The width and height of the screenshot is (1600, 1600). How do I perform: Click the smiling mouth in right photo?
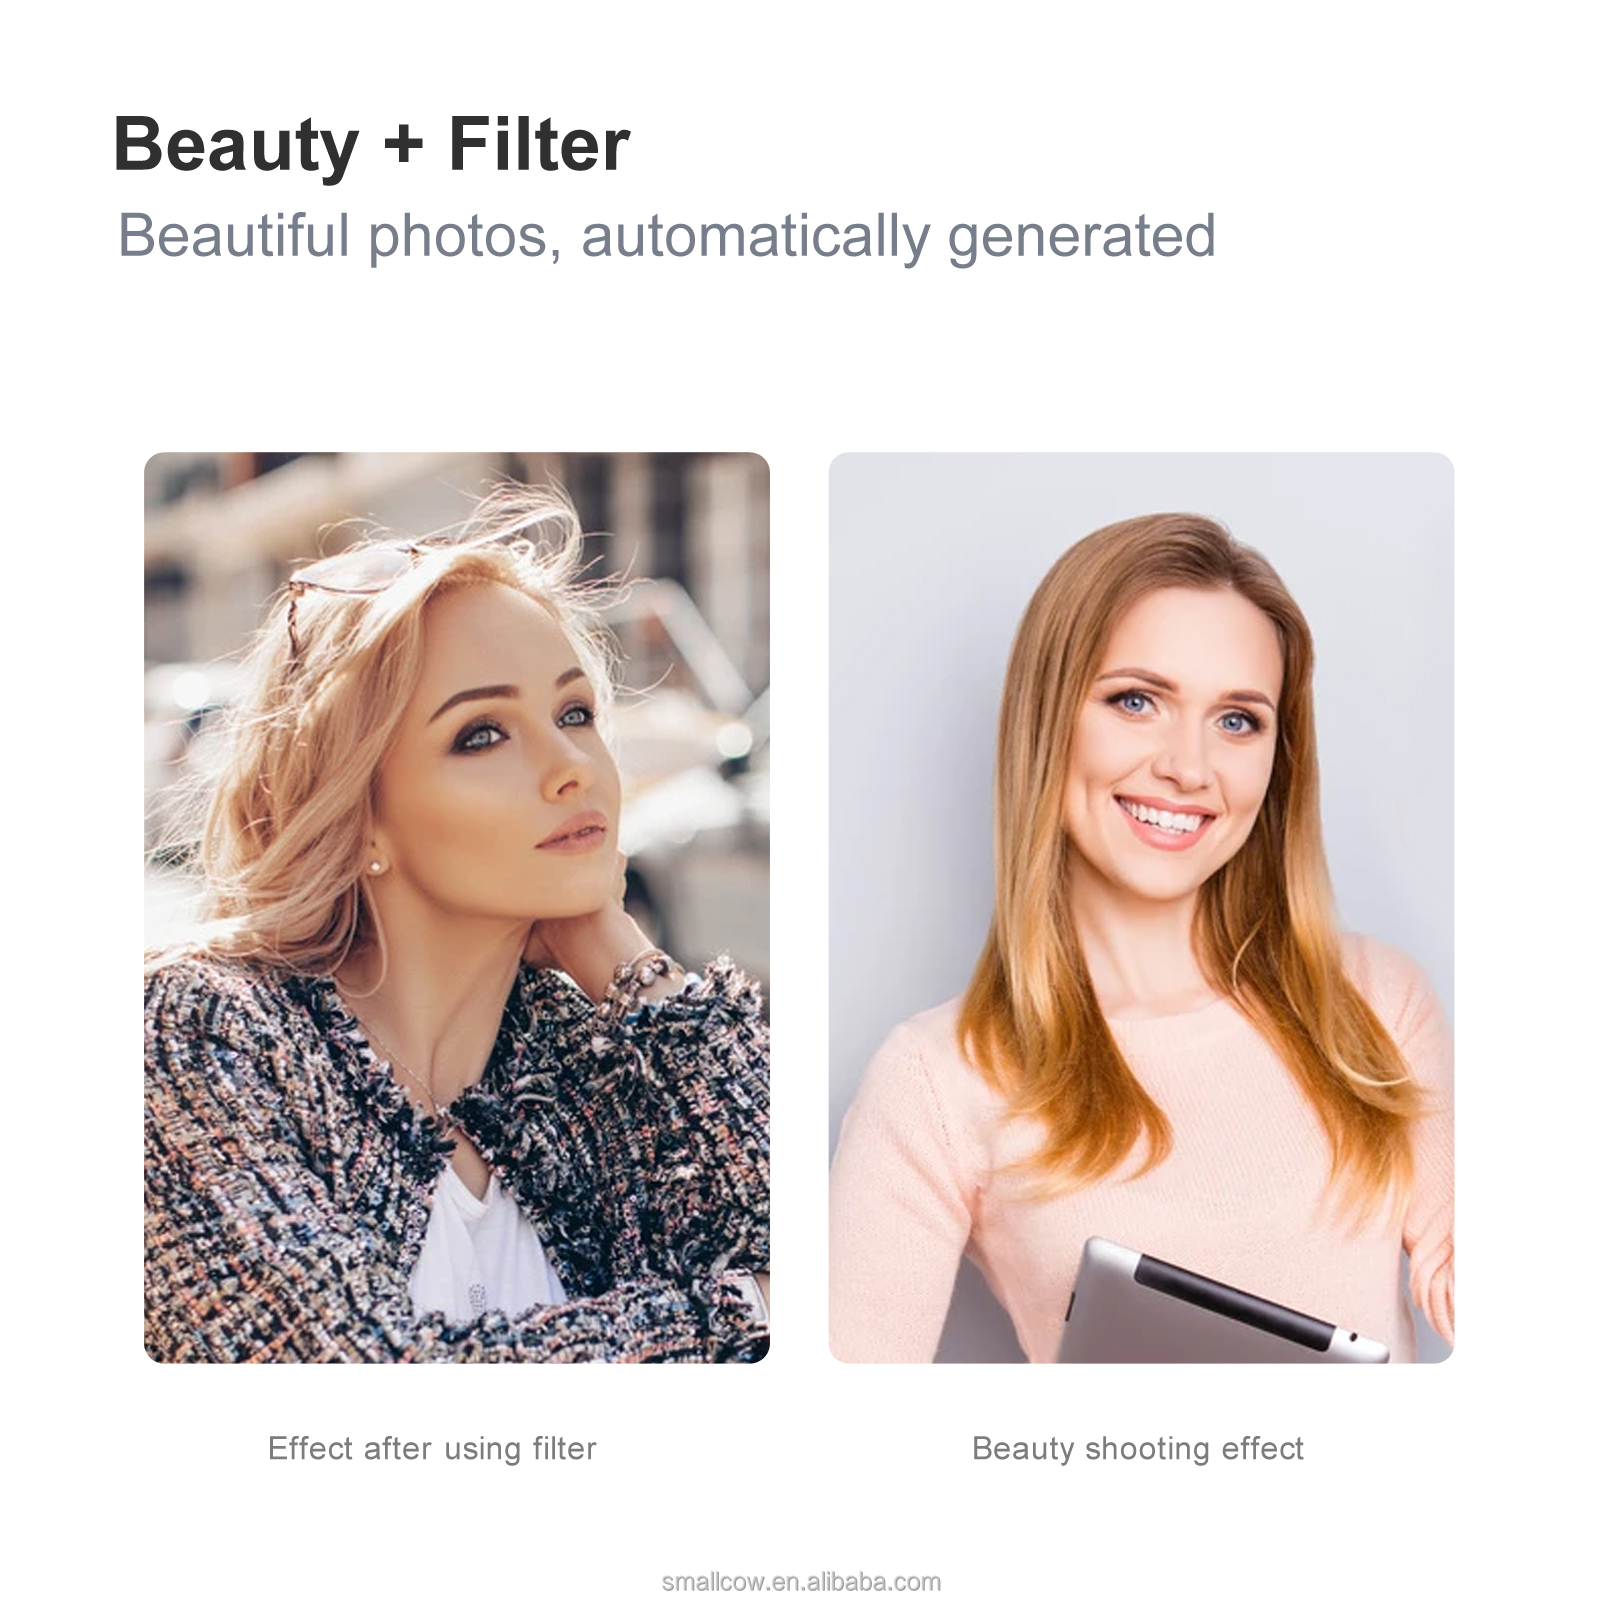(x=1166, y=820)
